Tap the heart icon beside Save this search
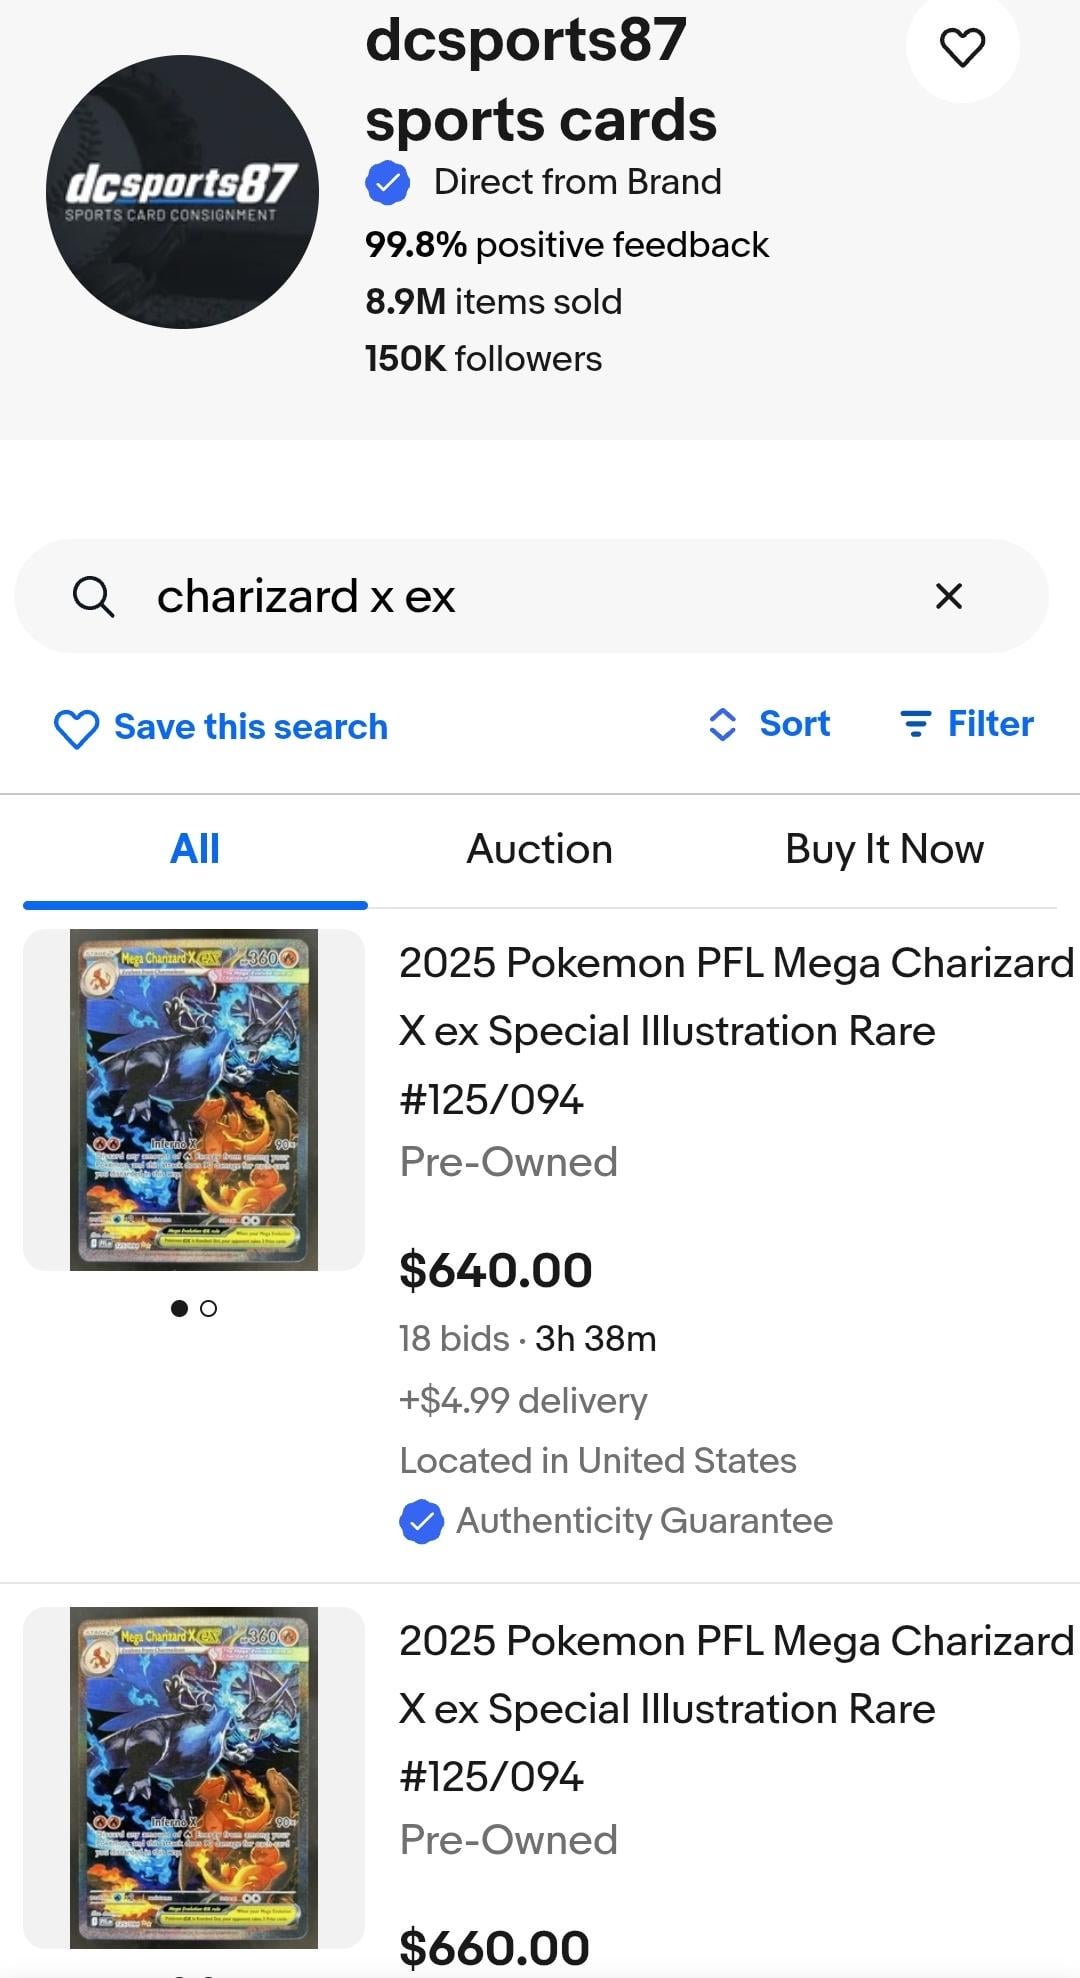The image size is (1080, 1978). point(76,728)
